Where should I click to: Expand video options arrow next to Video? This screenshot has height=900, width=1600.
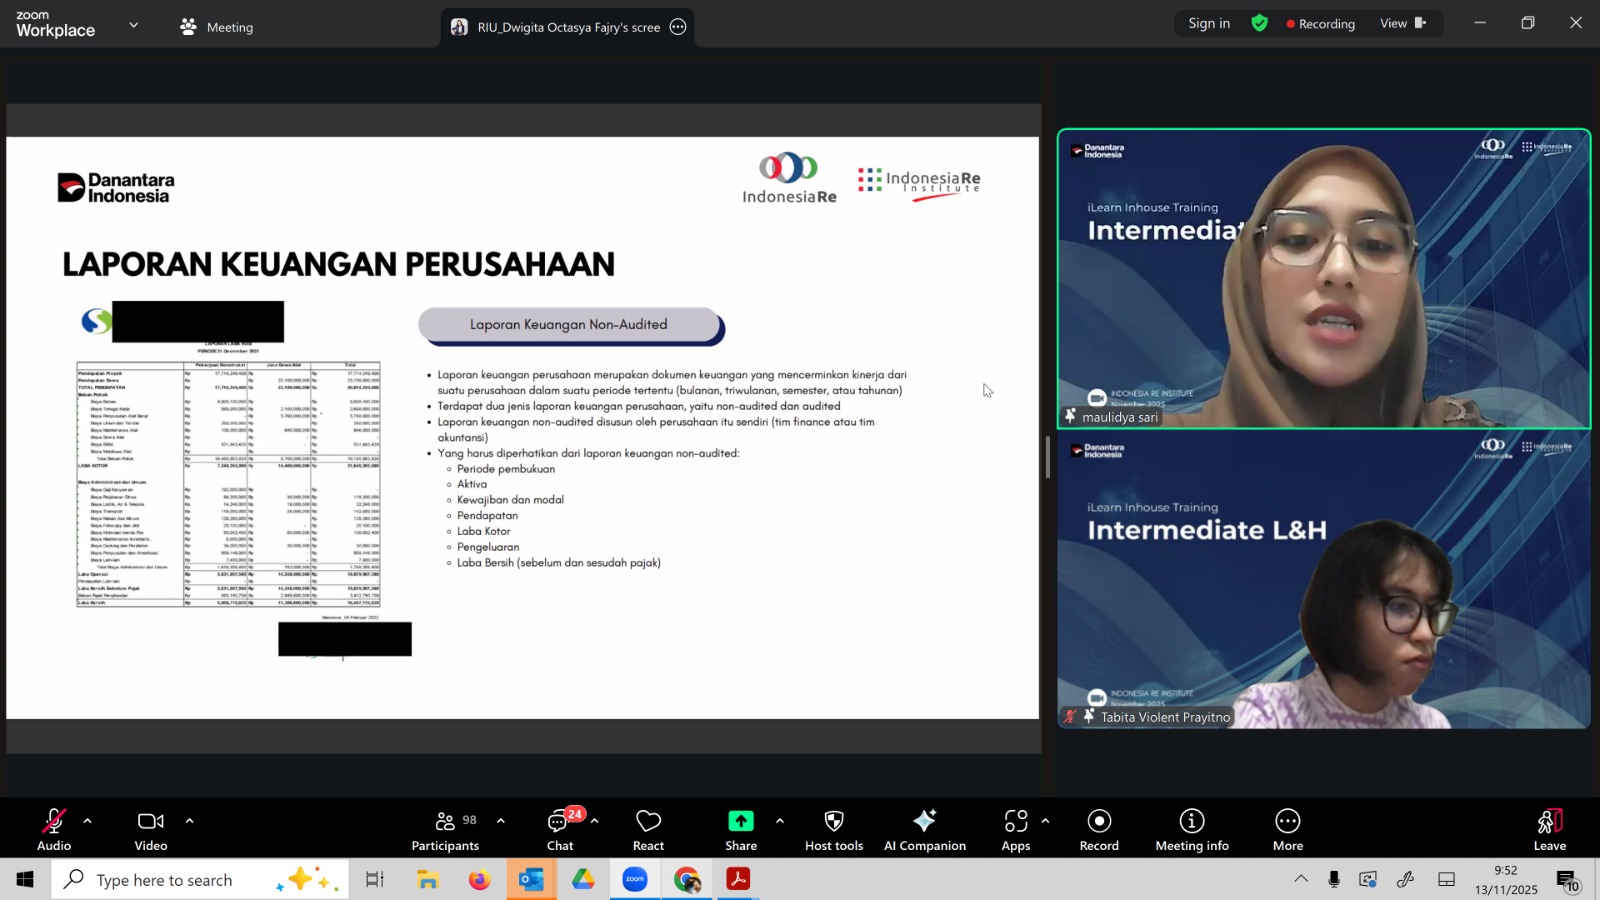pos(189,821)
